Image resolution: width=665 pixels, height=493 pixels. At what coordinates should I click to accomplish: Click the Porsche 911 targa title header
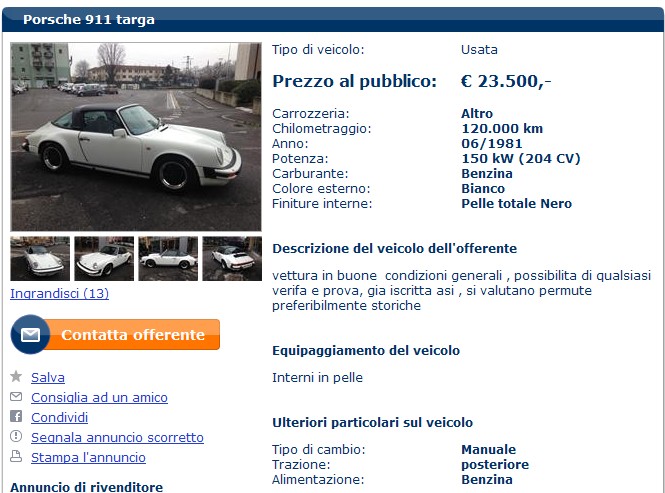pos(89,20)
